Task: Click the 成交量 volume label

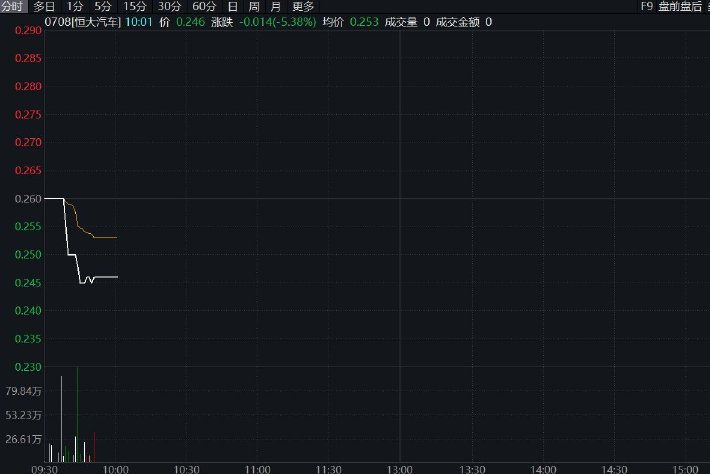Action: [401, 22]
